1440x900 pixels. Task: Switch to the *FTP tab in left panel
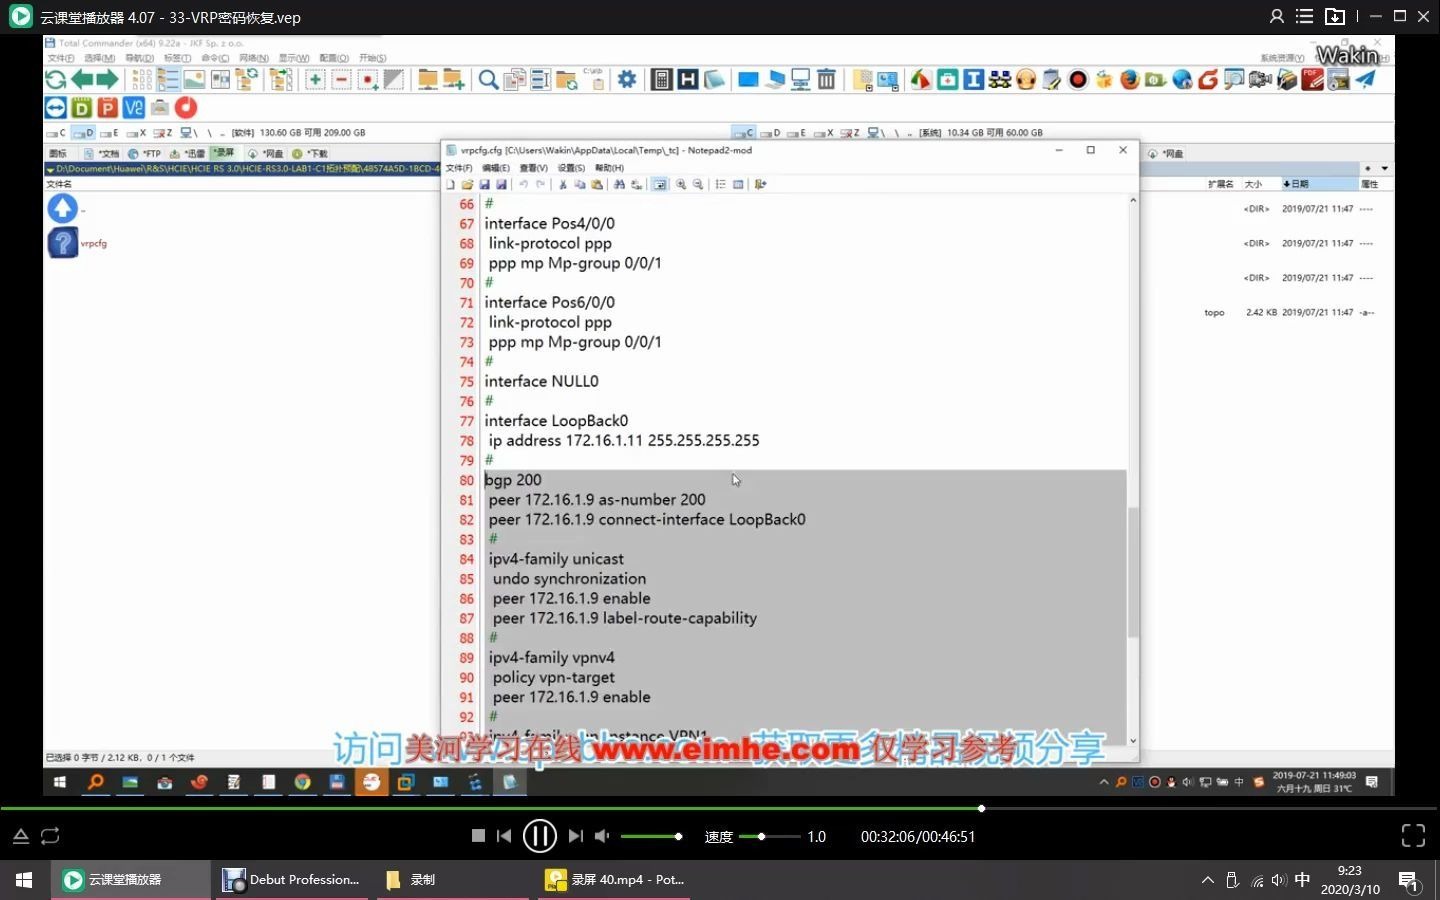click(145, 153)
